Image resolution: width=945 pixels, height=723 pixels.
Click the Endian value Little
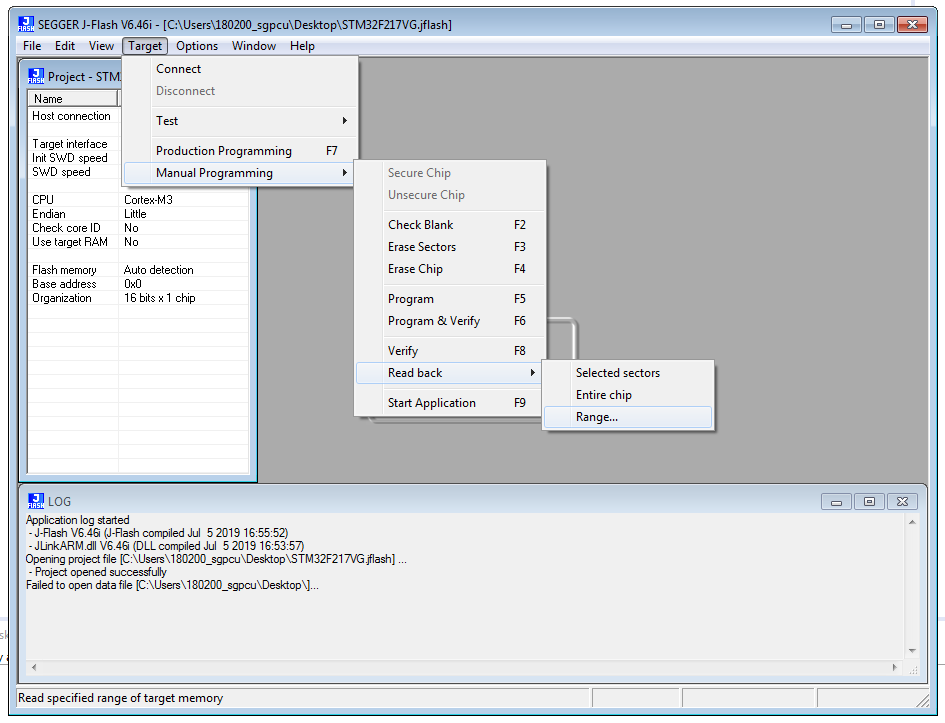click(x=135, y=214)
